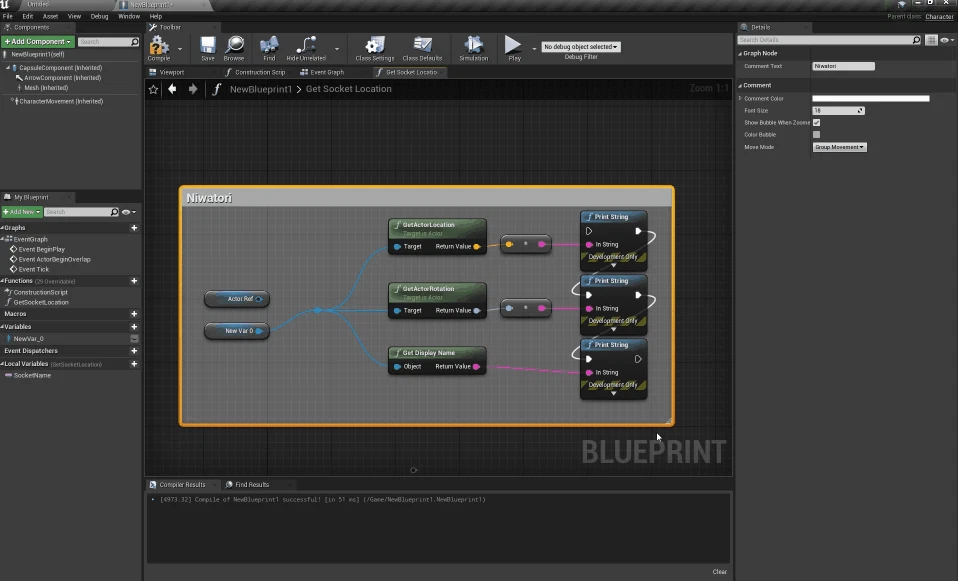
Task: Navigate forward with the right arrow icon
Action: [x=193, y=89]
